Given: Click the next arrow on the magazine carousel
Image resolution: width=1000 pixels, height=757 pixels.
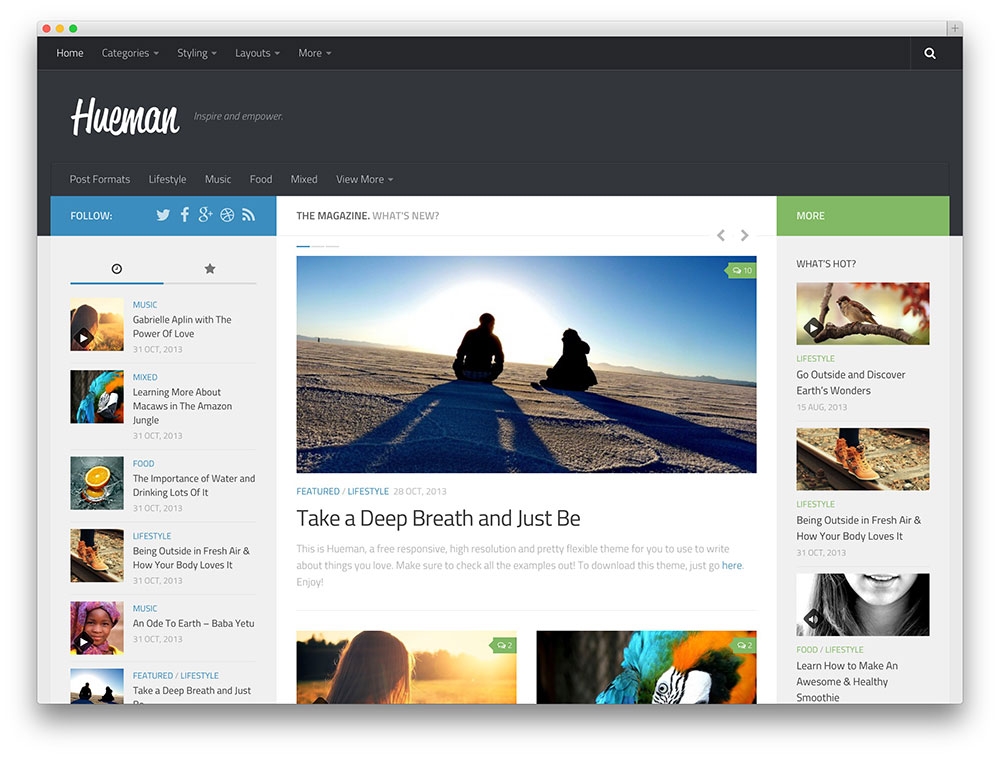Looking at the screenshot, I should coord(744,235).
